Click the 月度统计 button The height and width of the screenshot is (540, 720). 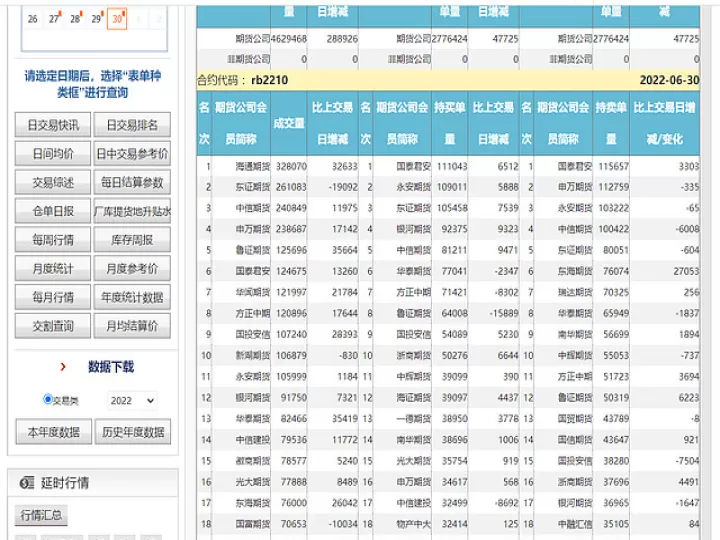(x=53, y=269)
